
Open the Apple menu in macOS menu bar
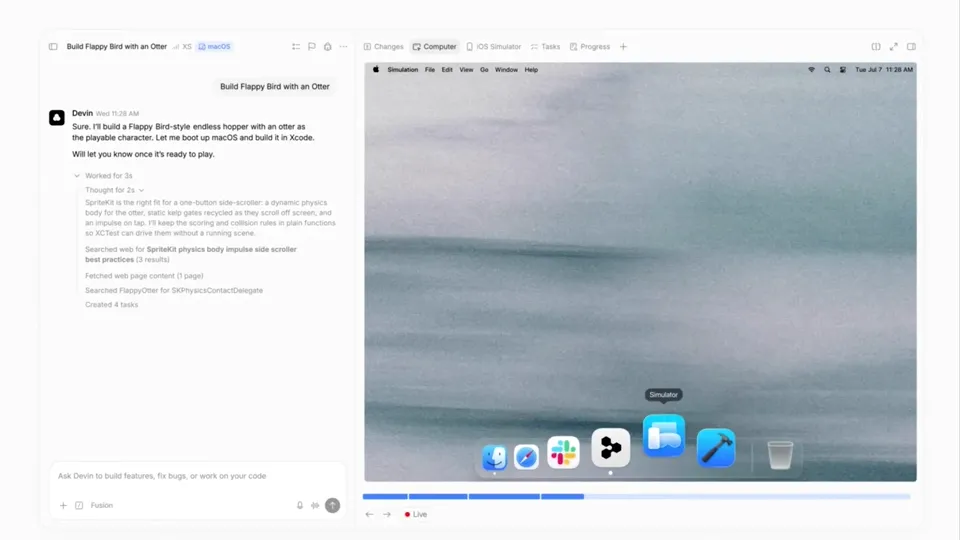click(376, 70)
